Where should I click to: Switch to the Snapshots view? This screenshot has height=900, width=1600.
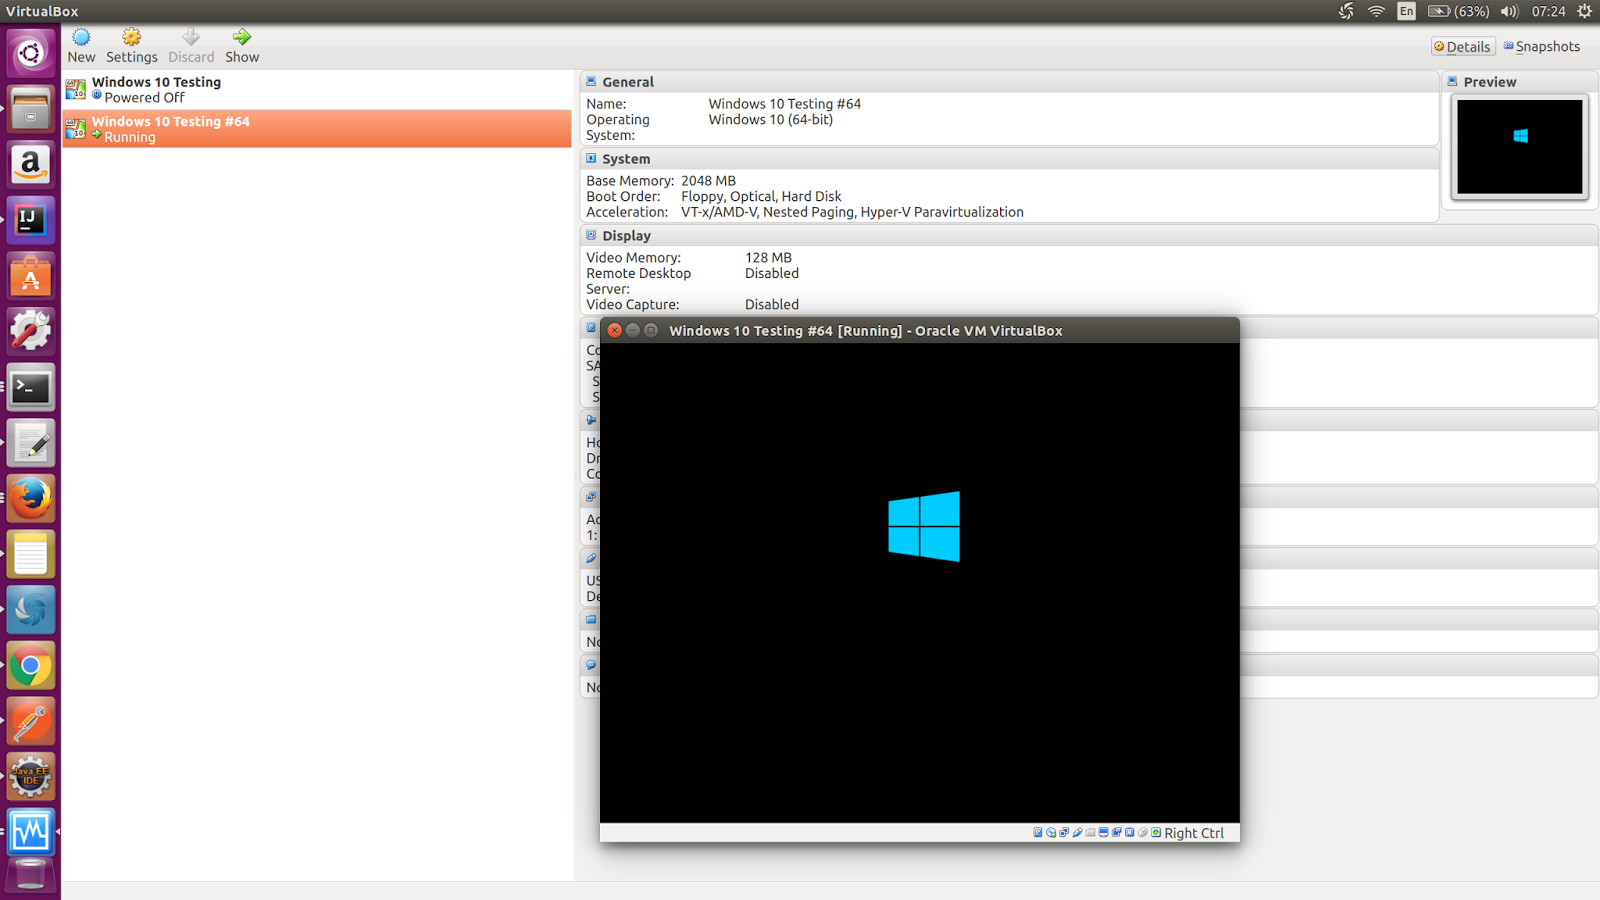[x=1541, y=46]
